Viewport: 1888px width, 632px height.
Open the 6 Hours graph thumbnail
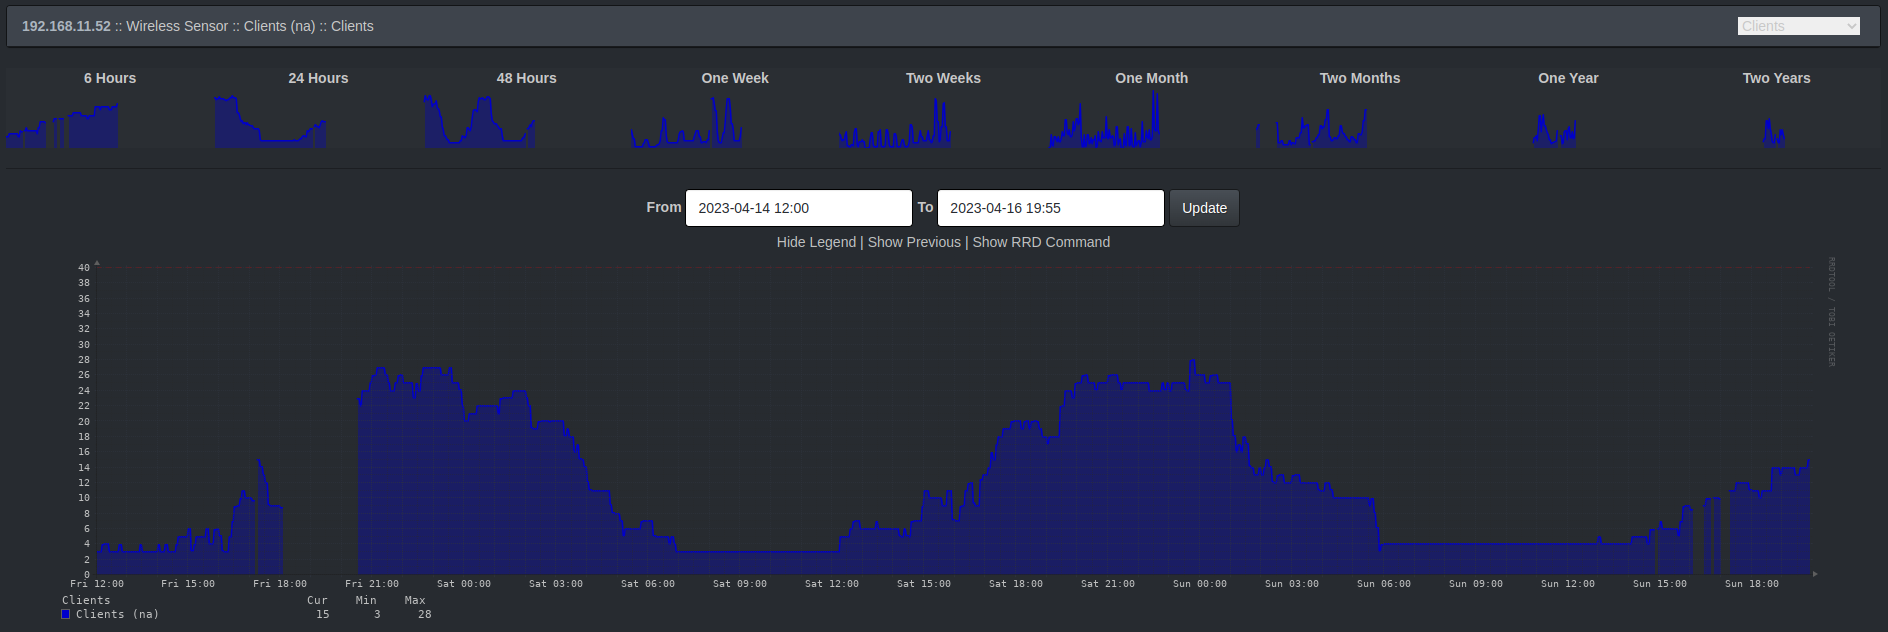pyautogui.click(x=63, y=123)
